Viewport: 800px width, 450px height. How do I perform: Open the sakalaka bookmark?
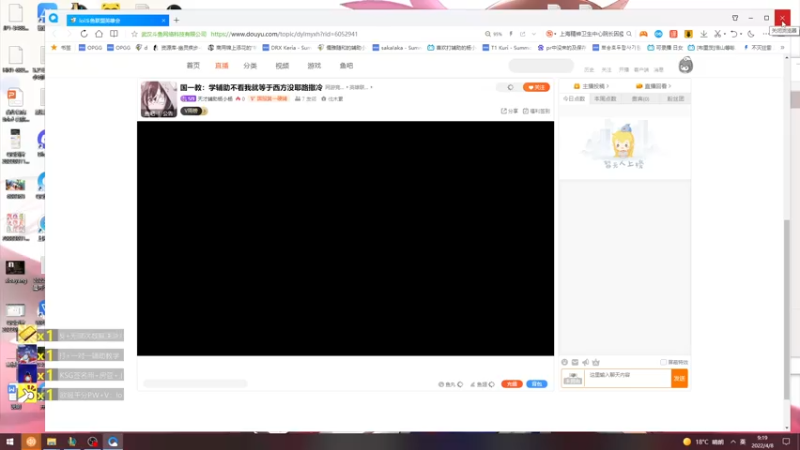(396, 47)
